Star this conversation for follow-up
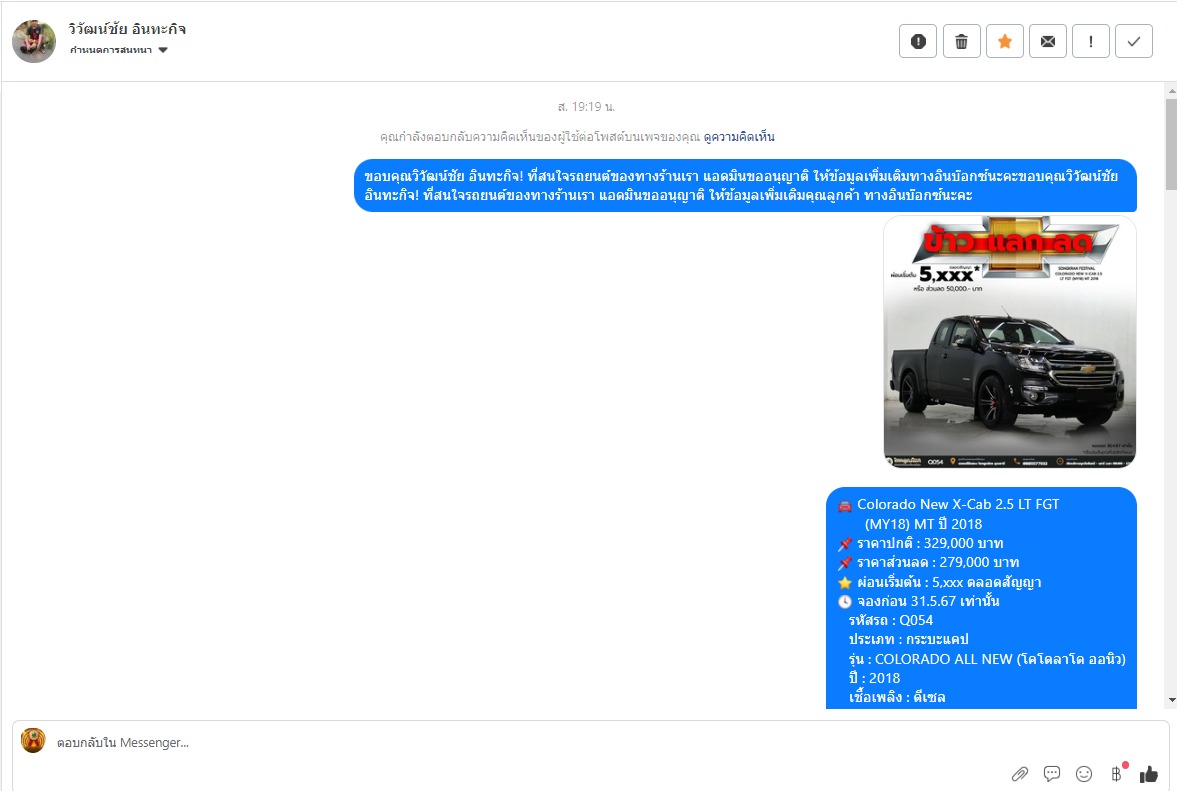Viewport: 1177px width, 791px height. [1004, 41]
